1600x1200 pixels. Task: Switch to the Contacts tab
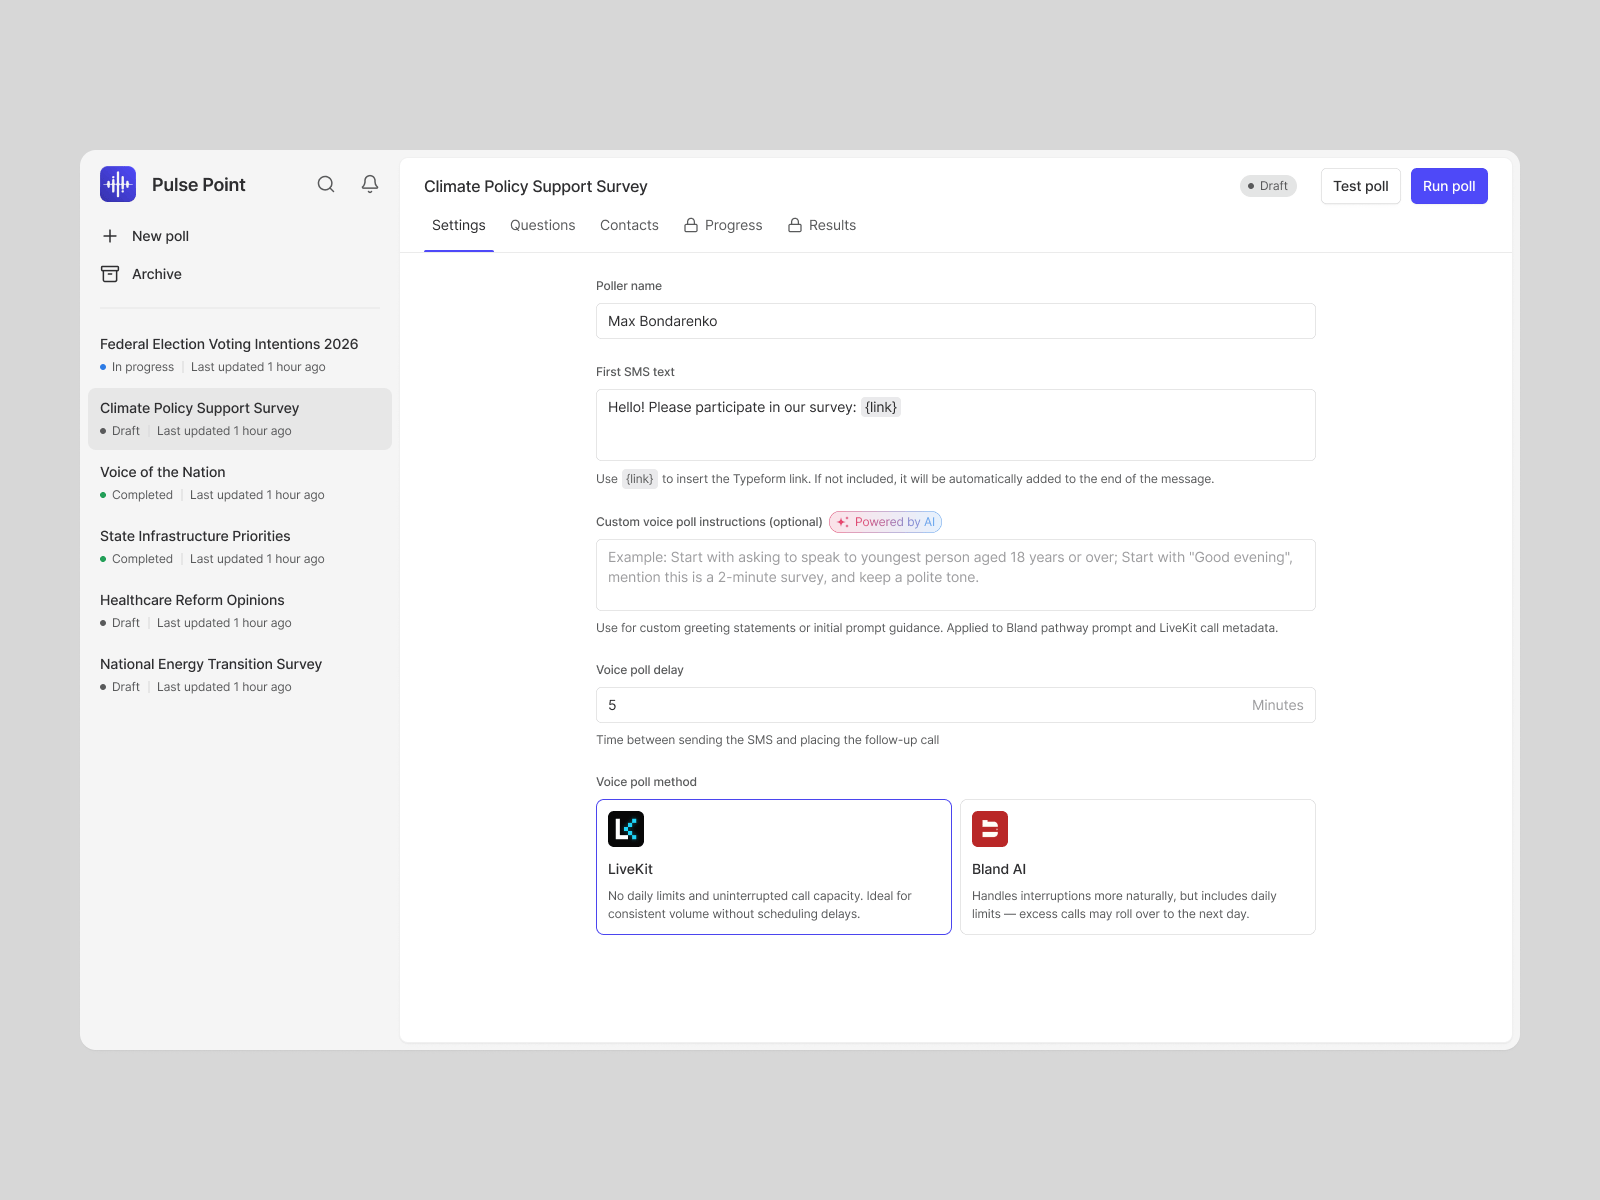pyautogui.click(x=629, y=225)
